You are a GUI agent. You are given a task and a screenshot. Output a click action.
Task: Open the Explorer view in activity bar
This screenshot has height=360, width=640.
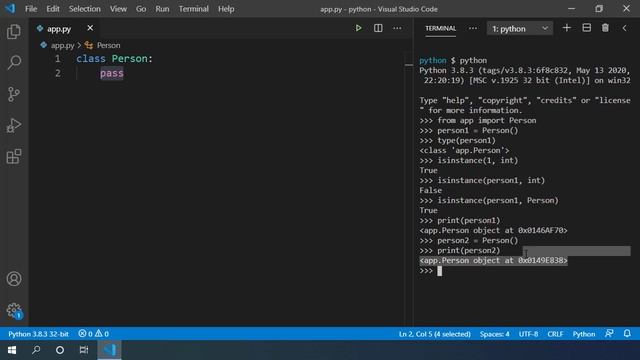pyautogui.click(x=14, y=31)
